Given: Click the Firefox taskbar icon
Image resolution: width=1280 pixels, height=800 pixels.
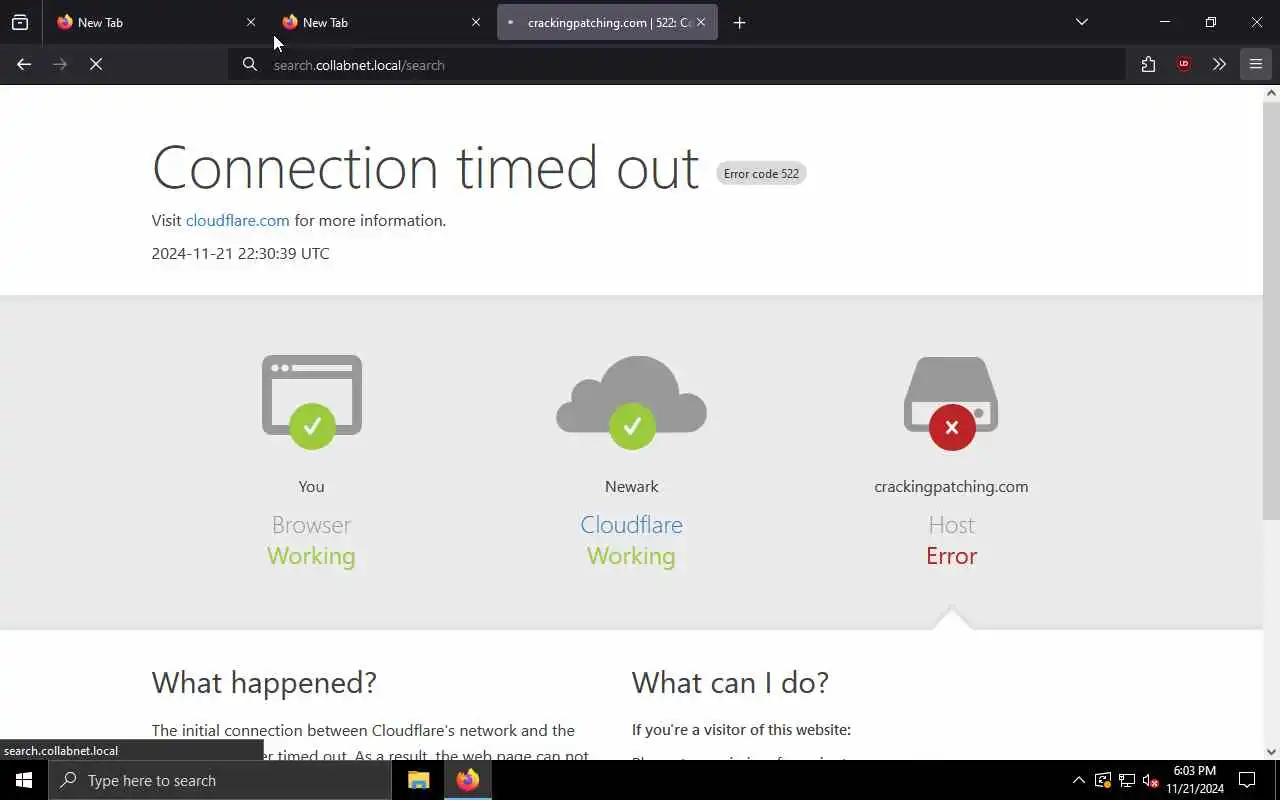Looking at the screenshot, I should point(468,780).
